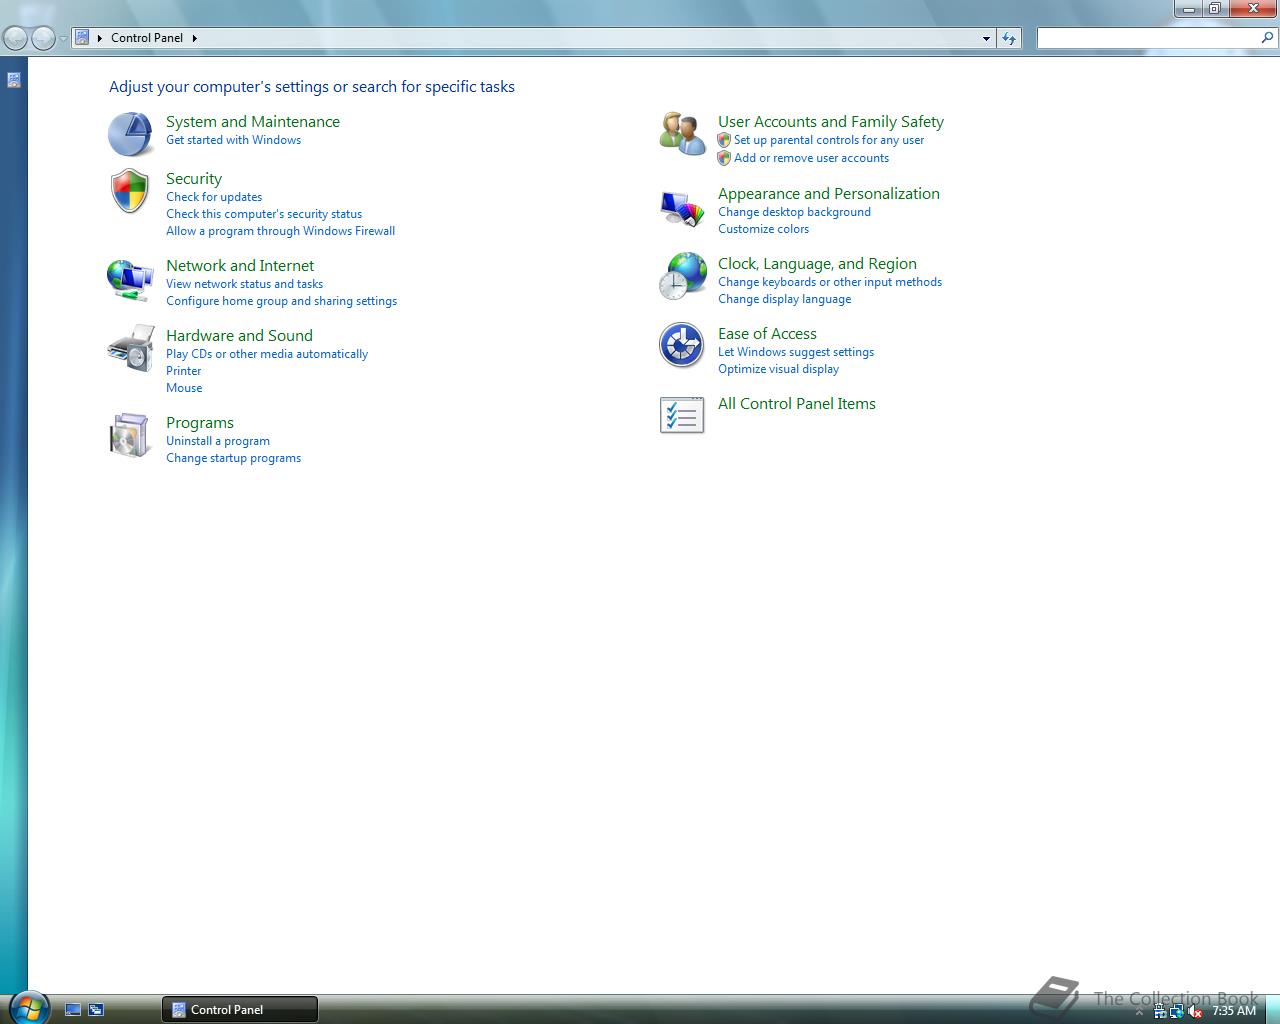
Task: Click Allow a program through Windows Firewall
Action: [280, 231]
